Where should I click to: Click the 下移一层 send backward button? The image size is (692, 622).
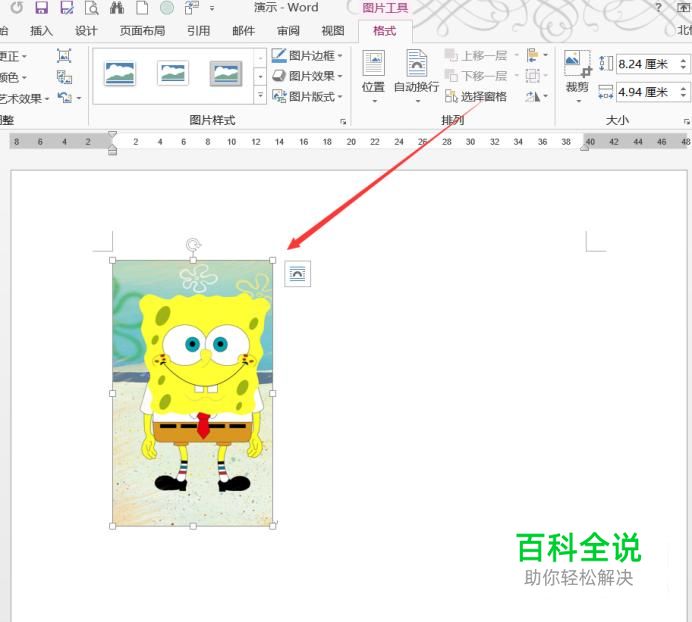[x=476, y=76]
